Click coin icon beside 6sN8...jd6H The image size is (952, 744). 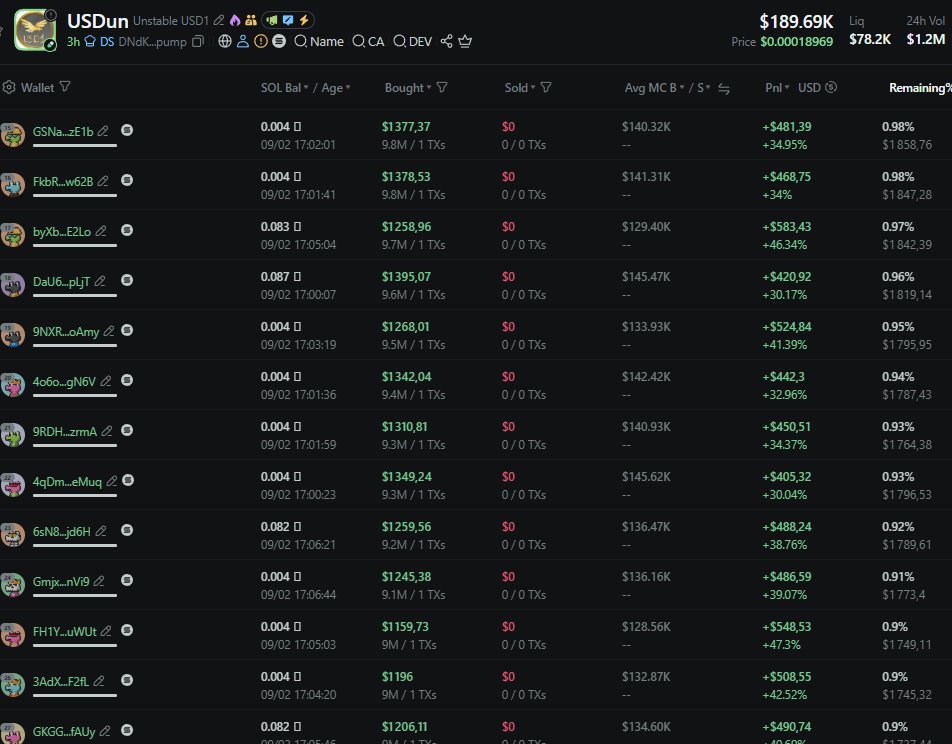[x=127, y=530]
